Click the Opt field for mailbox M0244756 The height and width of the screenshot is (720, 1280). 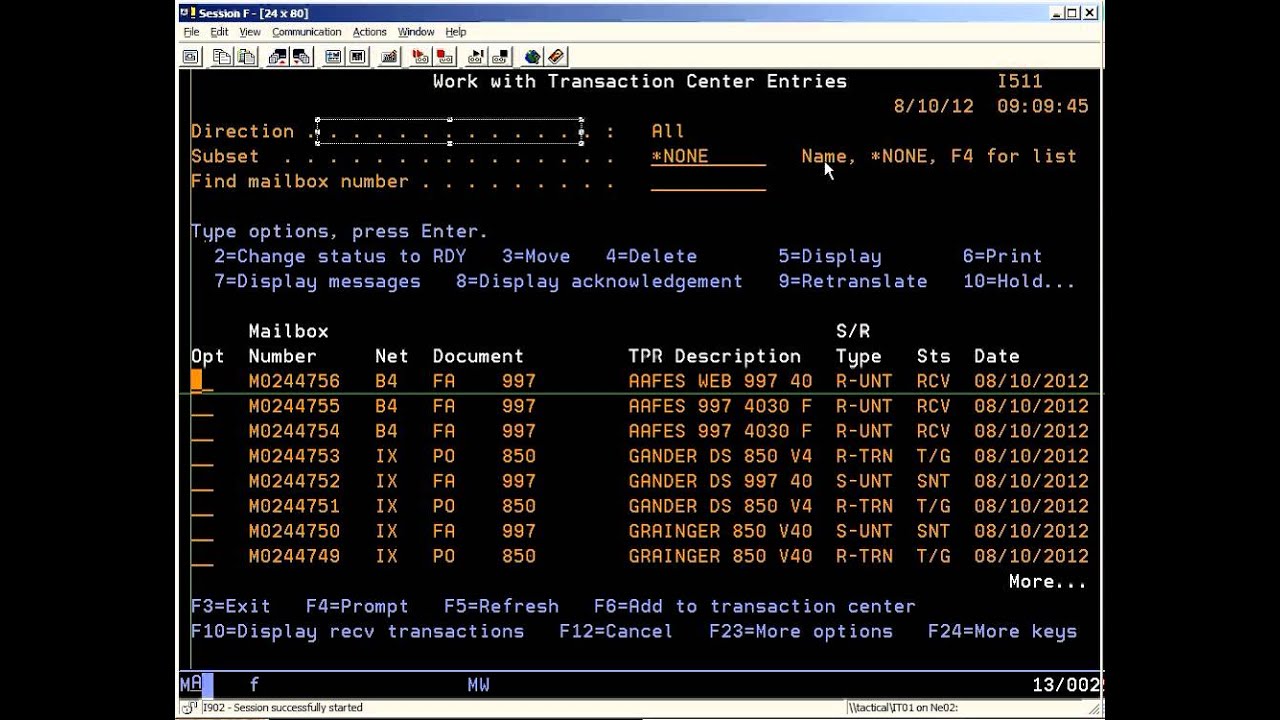tap(202, 382)
